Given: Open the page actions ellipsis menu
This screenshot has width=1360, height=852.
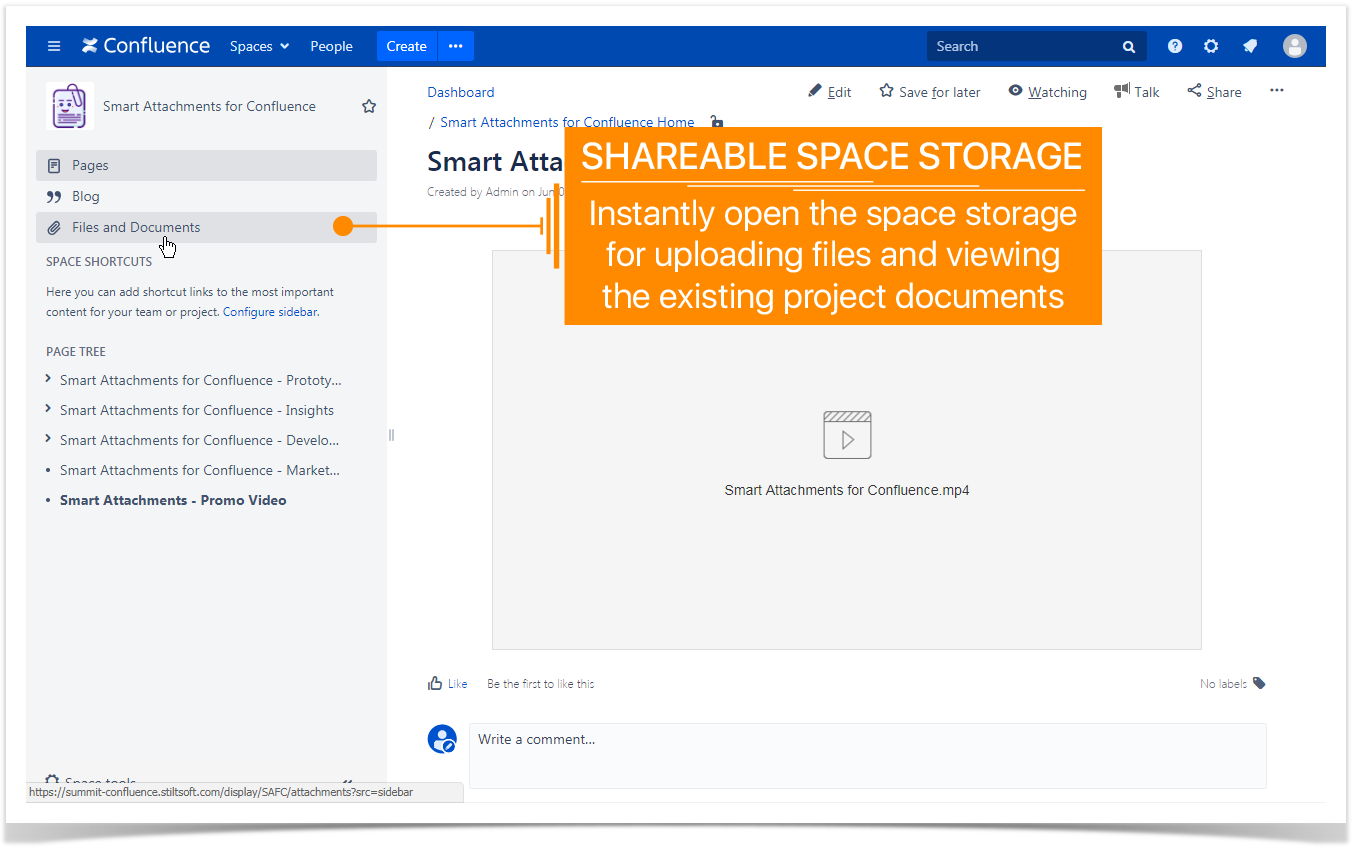Looking at the screenshot, I should coord(1277,91).
